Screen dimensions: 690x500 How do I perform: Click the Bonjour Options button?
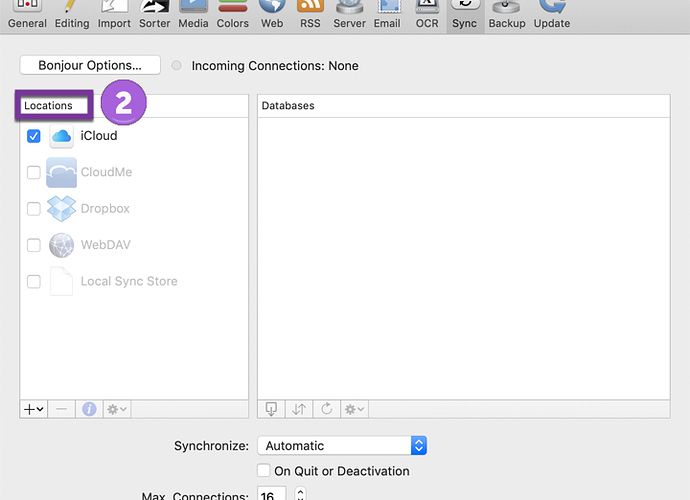(90, 65)
